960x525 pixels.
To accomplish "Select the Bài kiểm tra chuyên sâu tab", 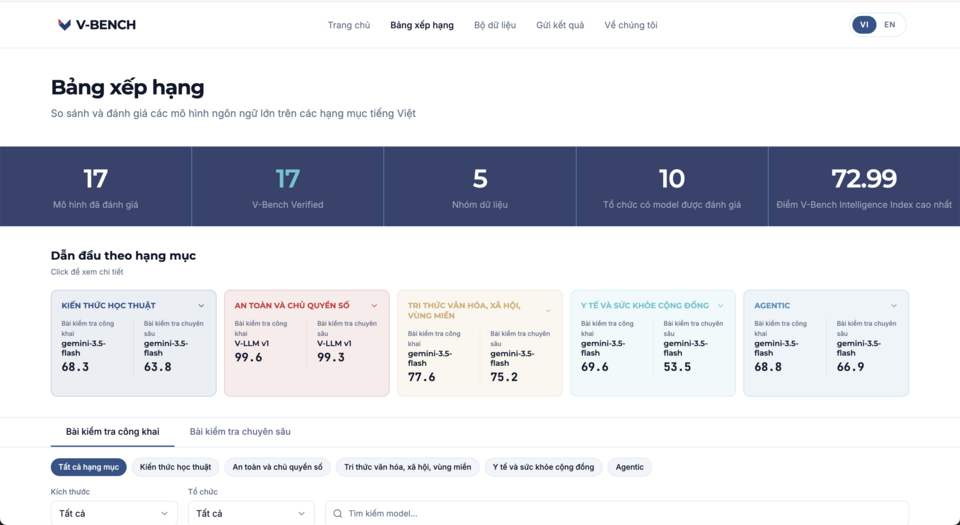I will [x=240, y=431].
